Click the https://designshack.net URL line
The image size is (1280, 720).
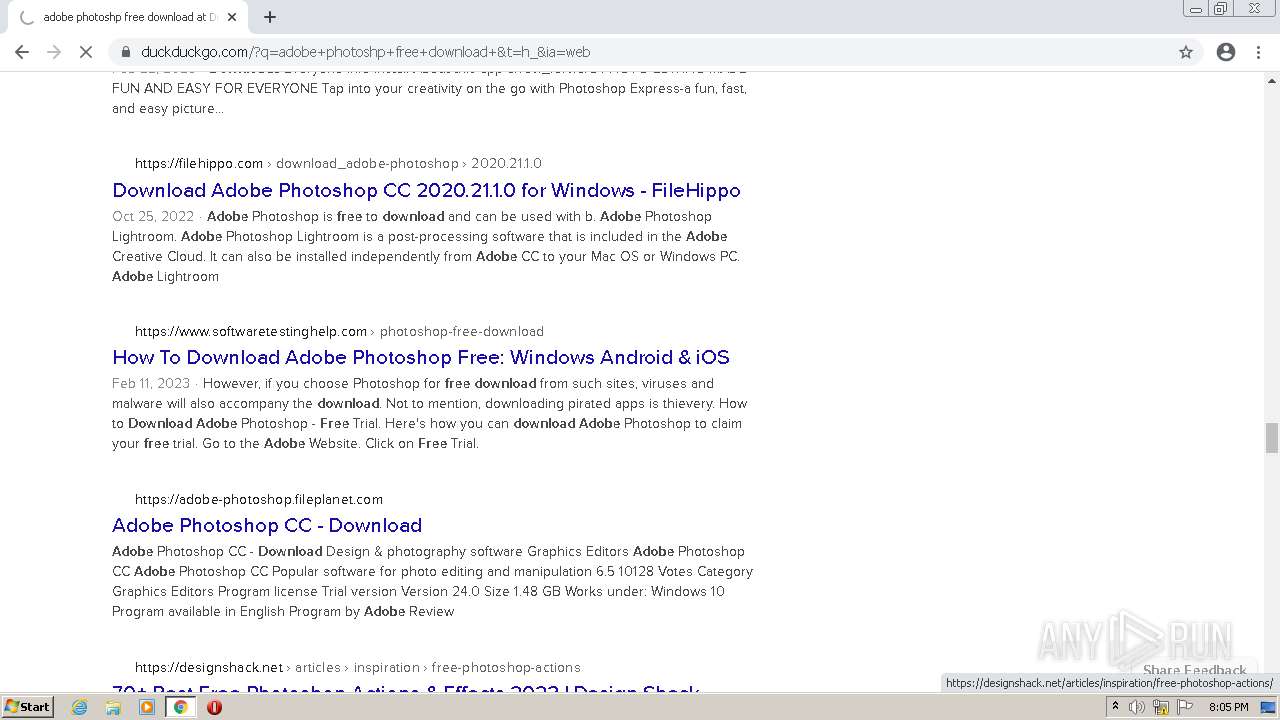358,667
